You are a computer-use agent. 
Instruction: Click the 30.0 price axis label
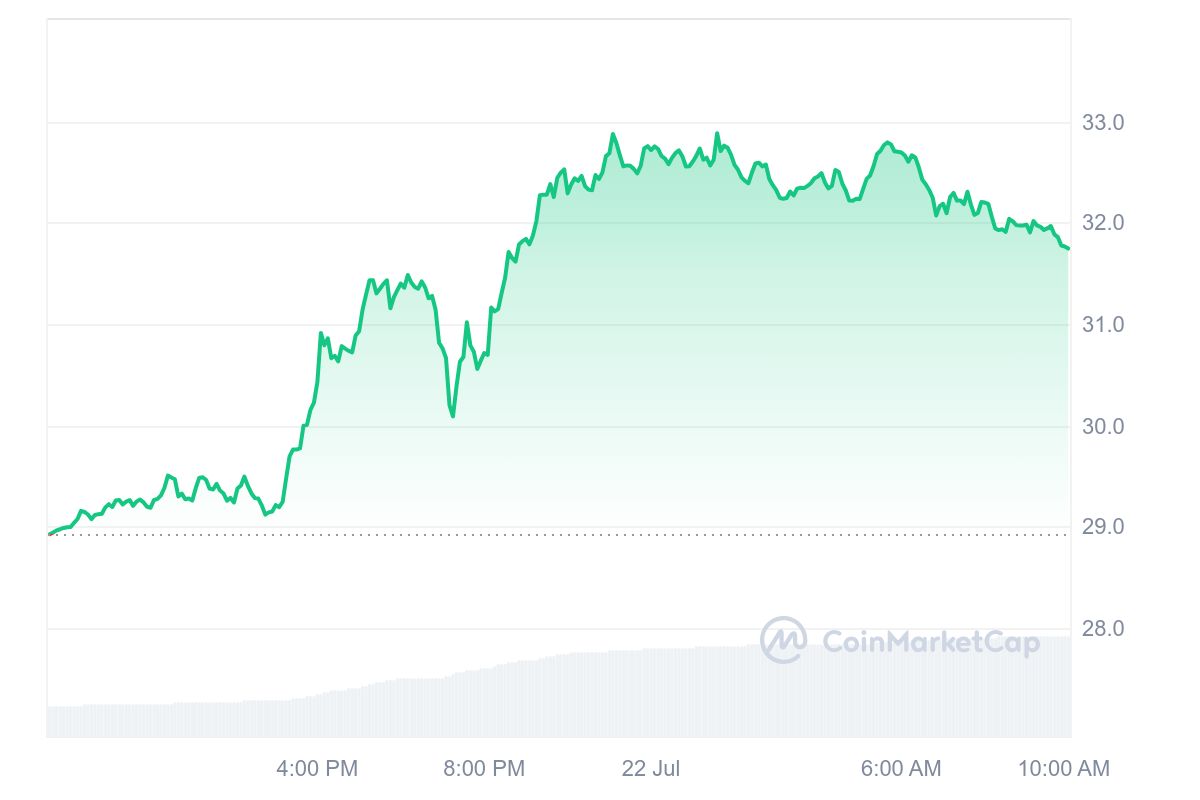[x=1103, y=427]
